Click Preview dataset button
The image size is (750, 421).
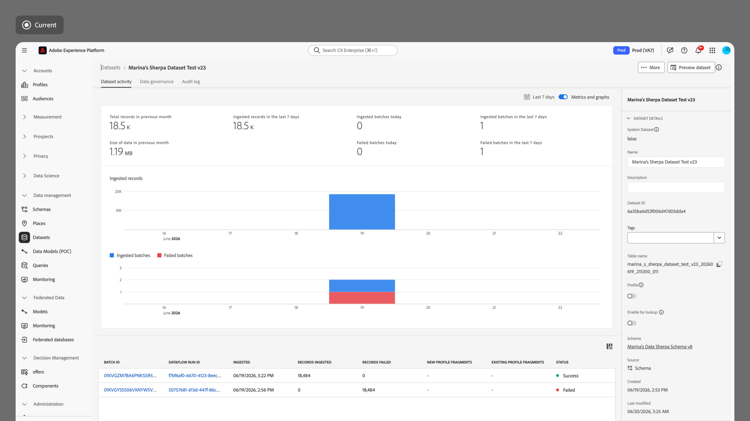(691, 67)
